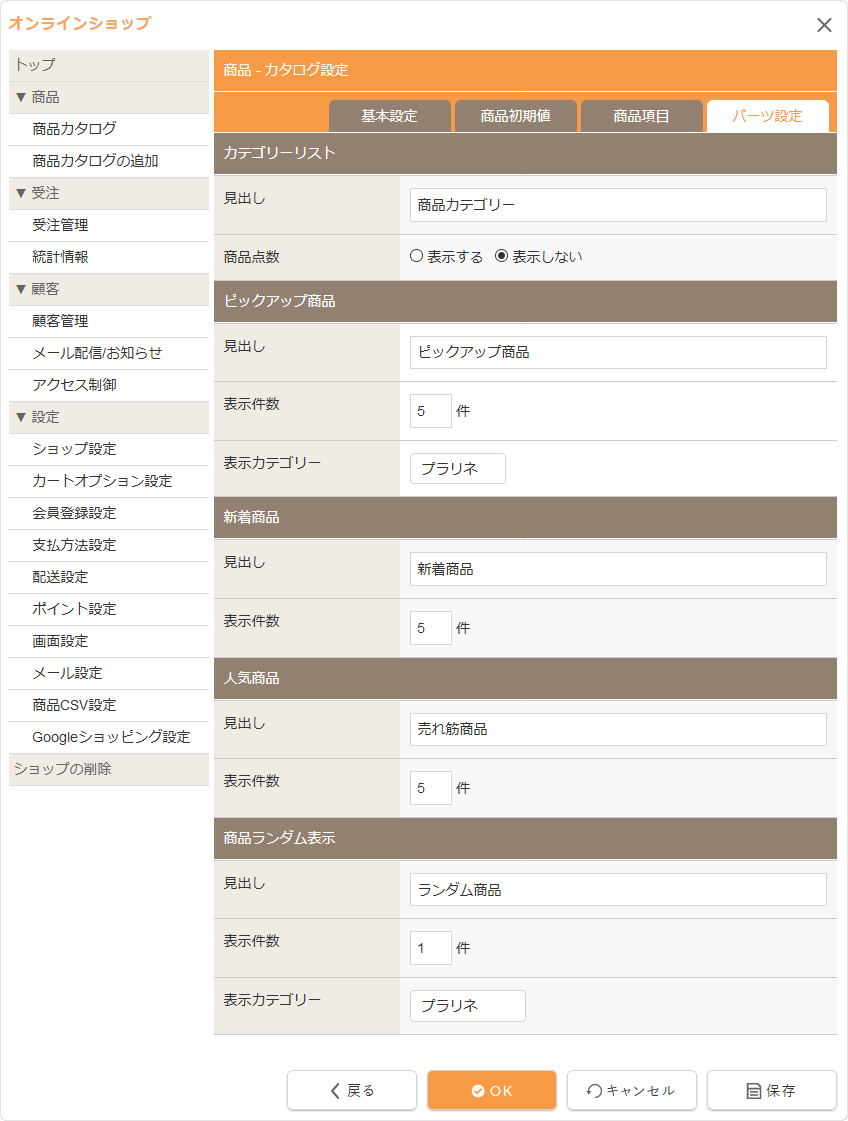Screen dimensions: 848x1121
Task: Open the 商品項目 tab
Action: (641, 116)
